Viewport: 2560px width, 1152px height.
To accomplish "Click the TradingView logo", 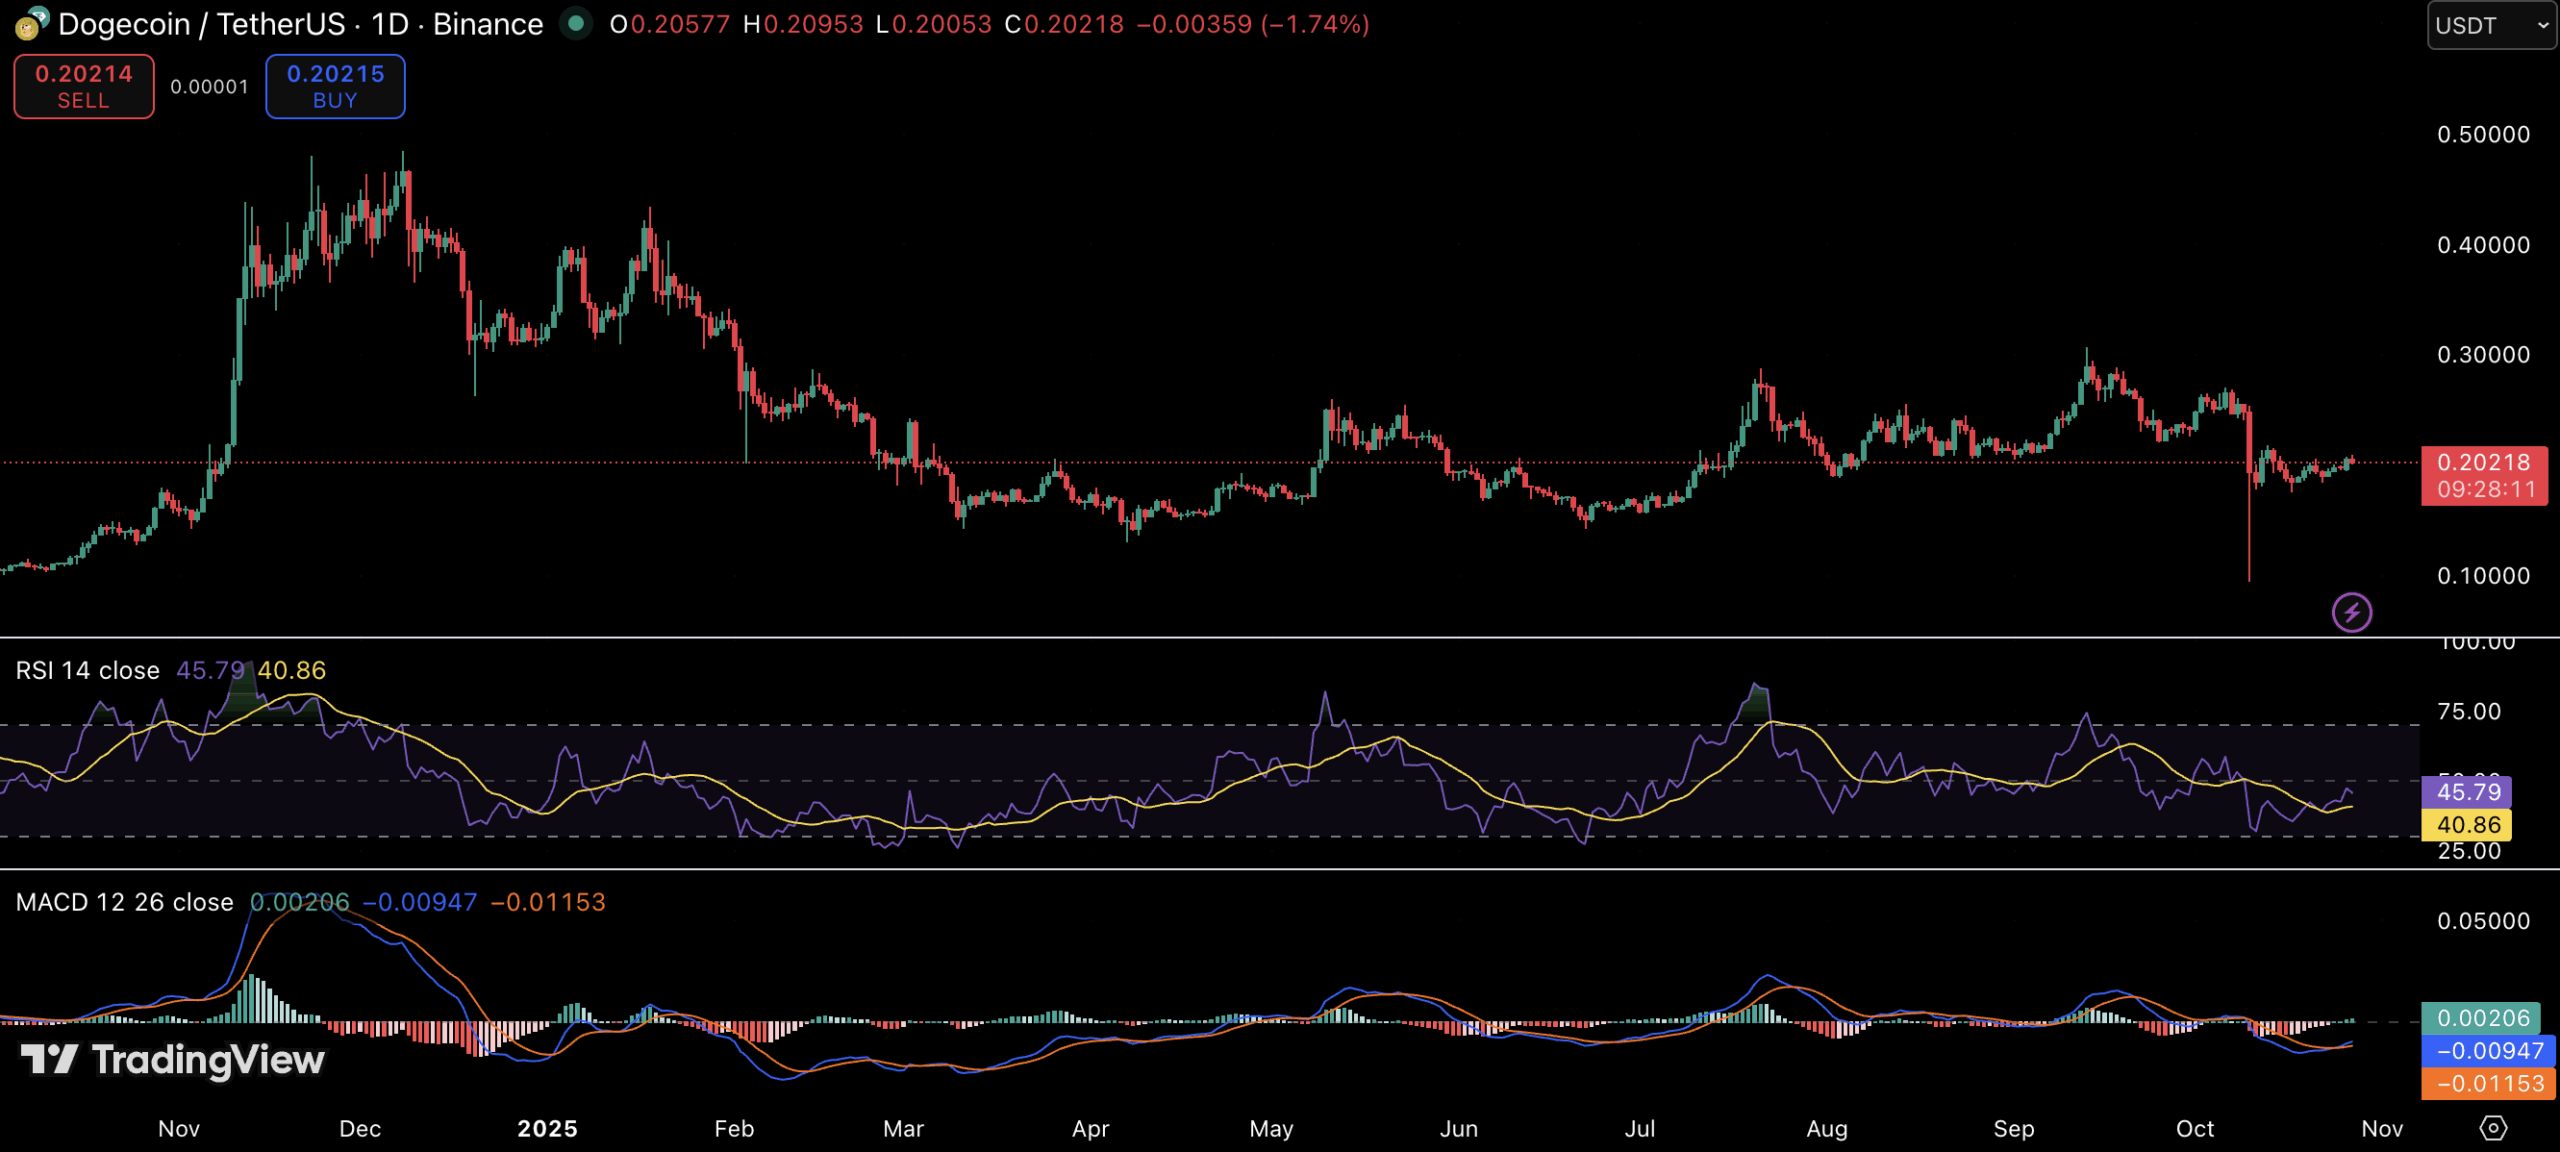I will point(173,1059).
